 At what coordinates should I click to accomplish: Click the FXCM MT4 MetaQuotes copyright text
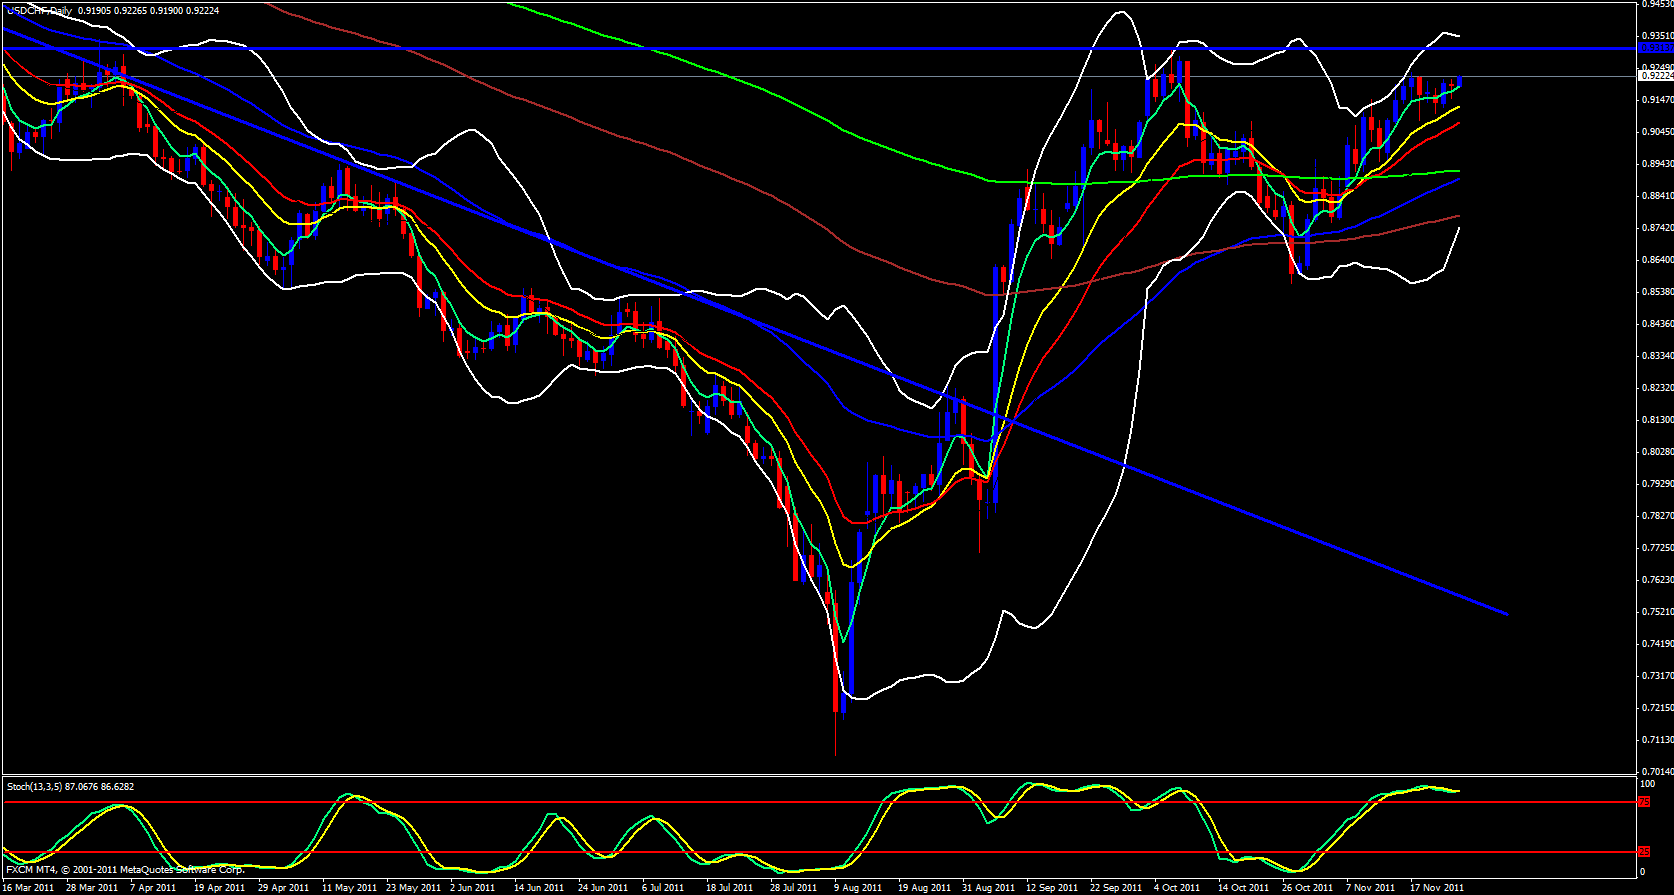click(125, 870)
